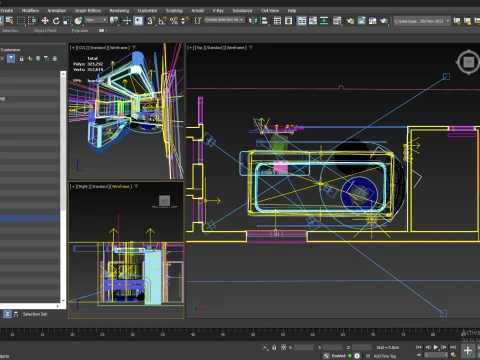The height and width of the screenshot is (360, 480).
Task: Click ViewCube in Top viewport
Action: point(469,62)
